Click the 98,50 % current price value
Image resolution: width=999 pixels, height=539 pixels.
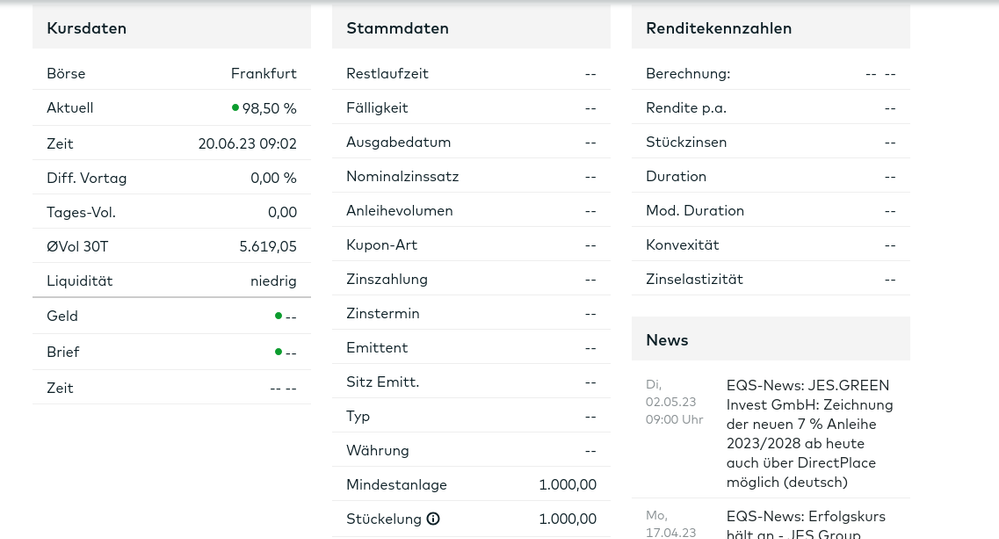point(270,108)
